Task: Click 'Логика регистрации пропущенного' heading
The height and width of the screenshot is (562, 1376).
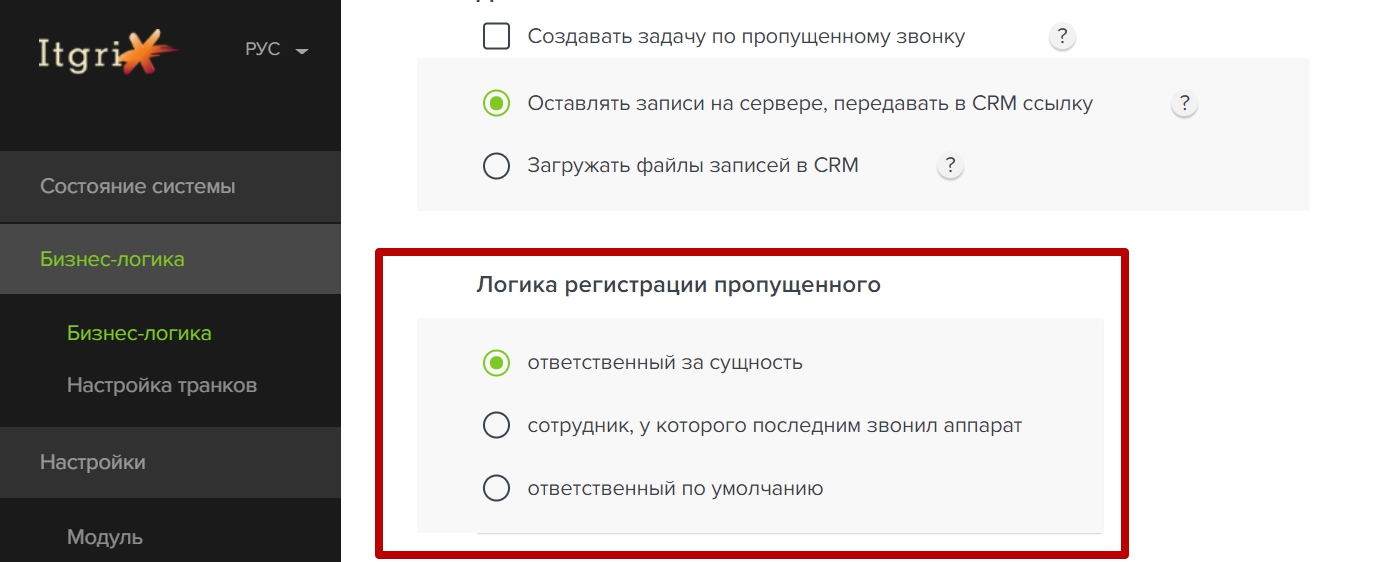Action: 678,285
